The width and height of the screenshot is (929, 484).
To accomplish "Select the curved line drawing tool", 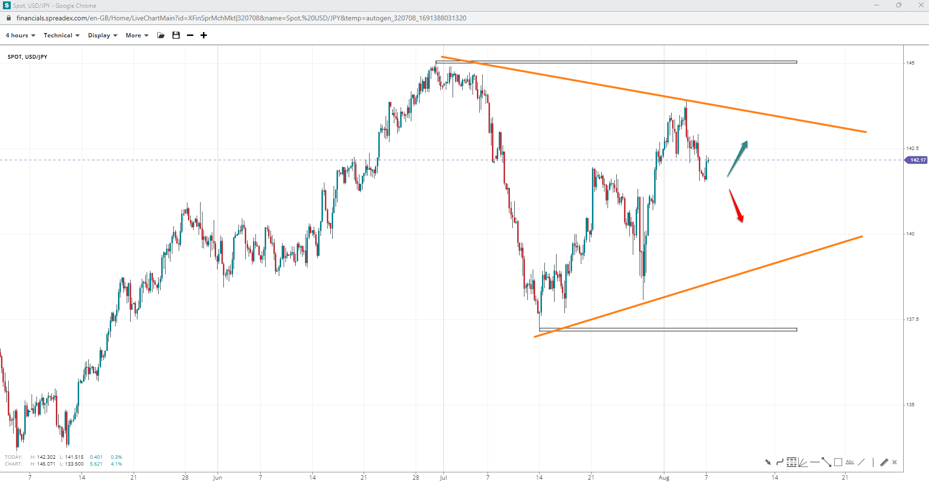I will click(780, 462).
